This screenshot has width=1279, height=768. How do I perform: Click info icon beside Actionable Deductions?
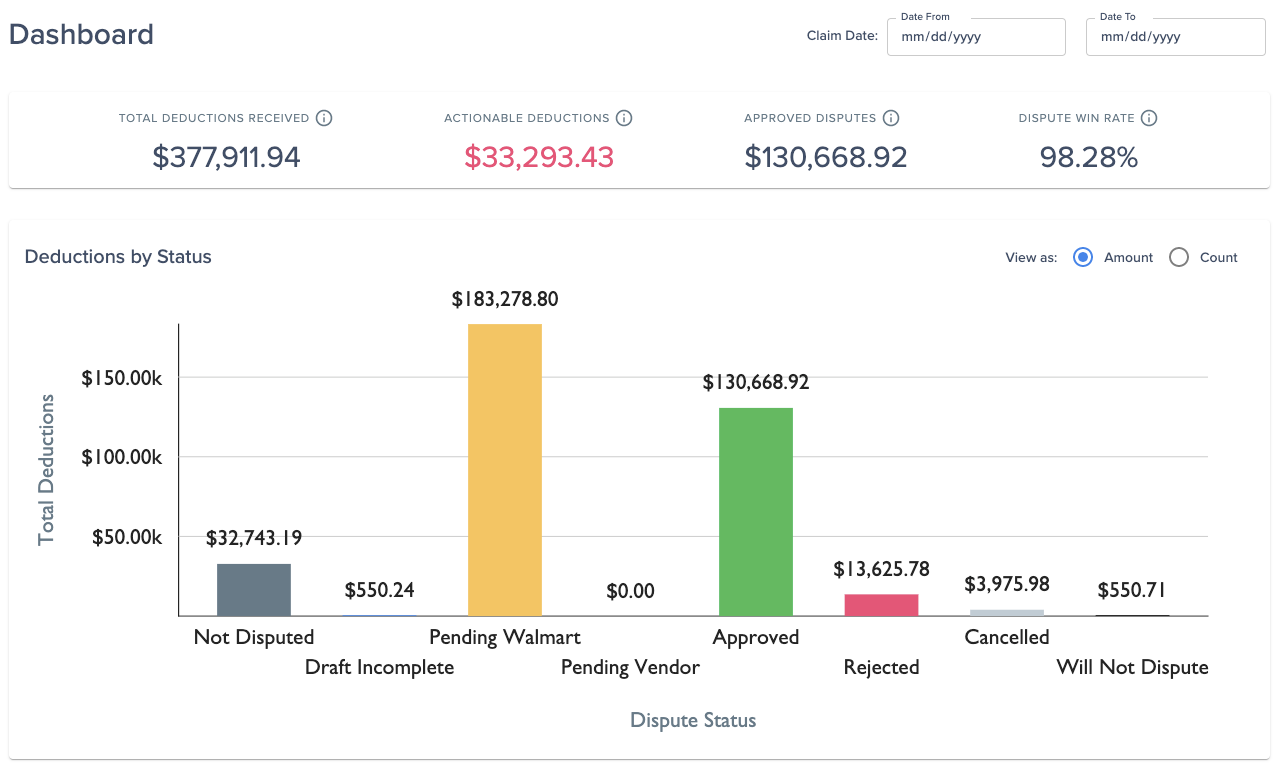pos(624,118)
